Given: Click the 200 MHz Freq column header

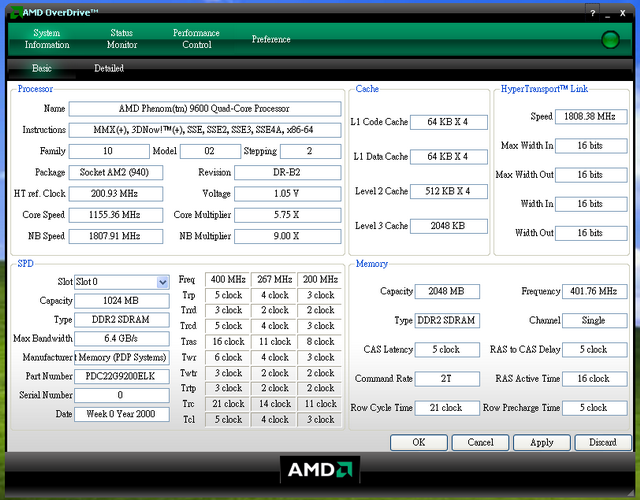Looking at the screenshot, I should 320,280.
